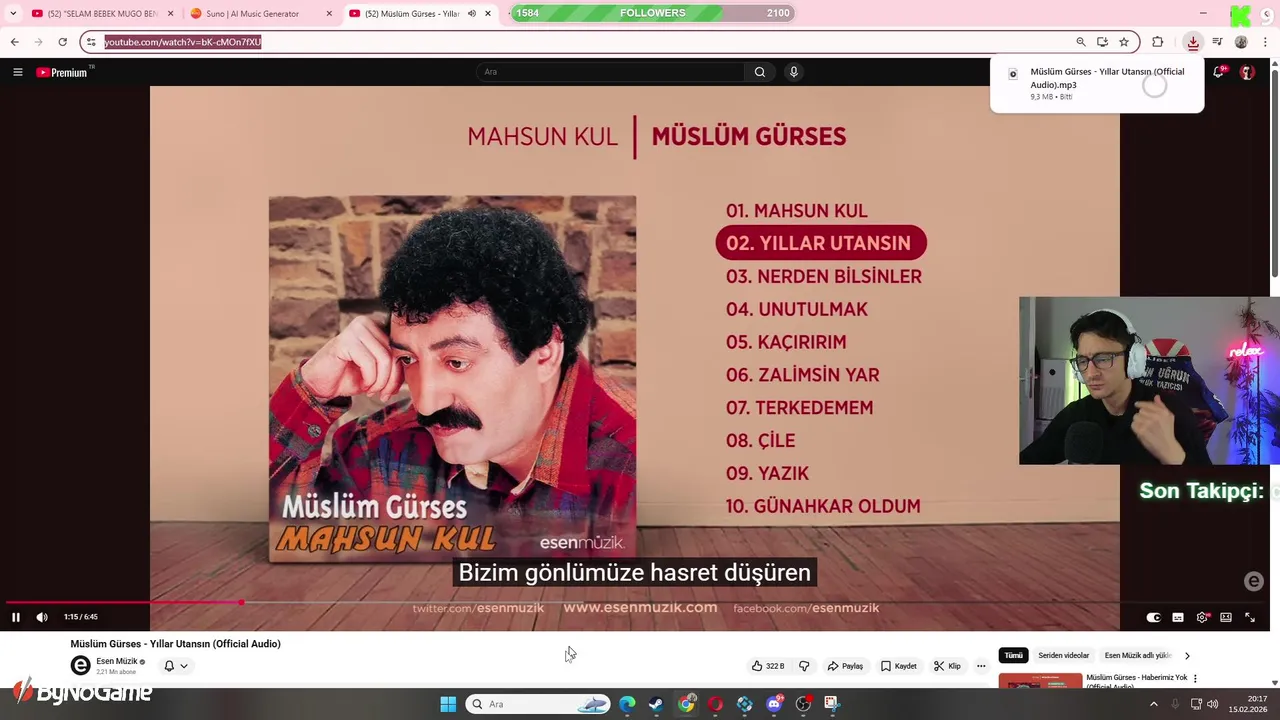Seek on the red video progress bar

coord(640,602)
